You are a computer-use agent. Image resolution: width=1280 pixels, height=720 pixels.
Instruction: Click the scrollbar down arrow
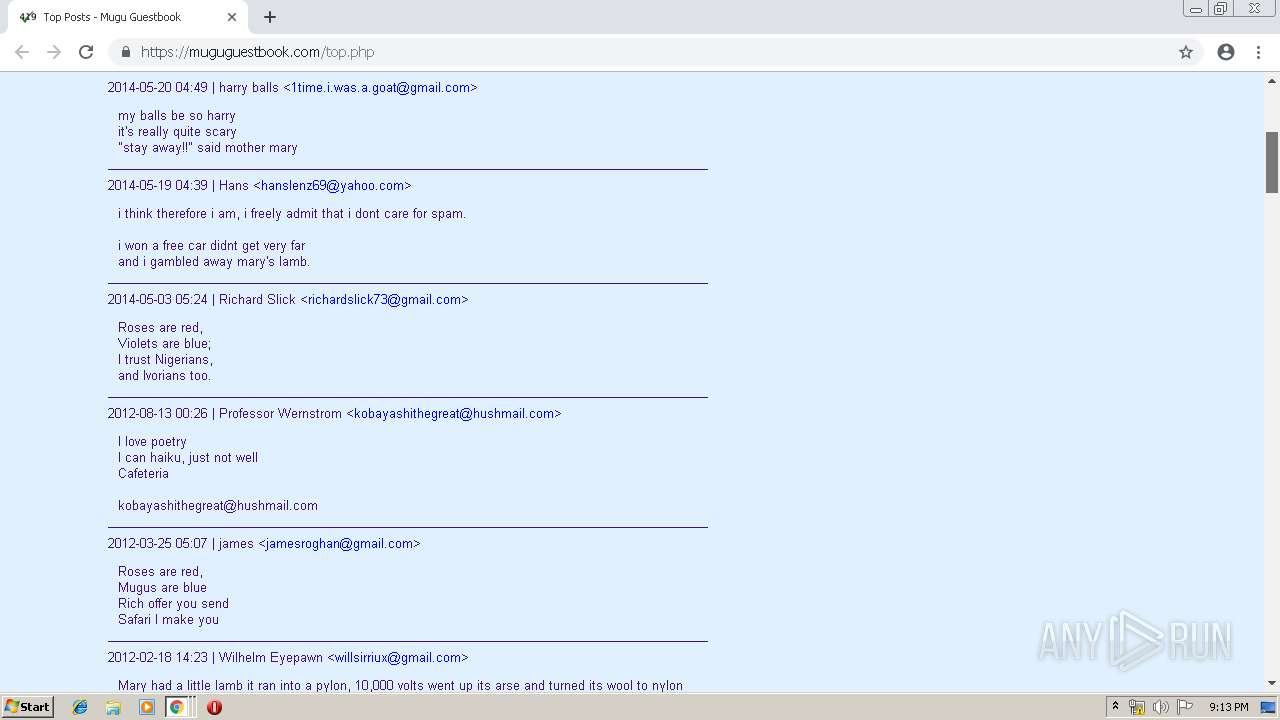(x=1272, y=683)
